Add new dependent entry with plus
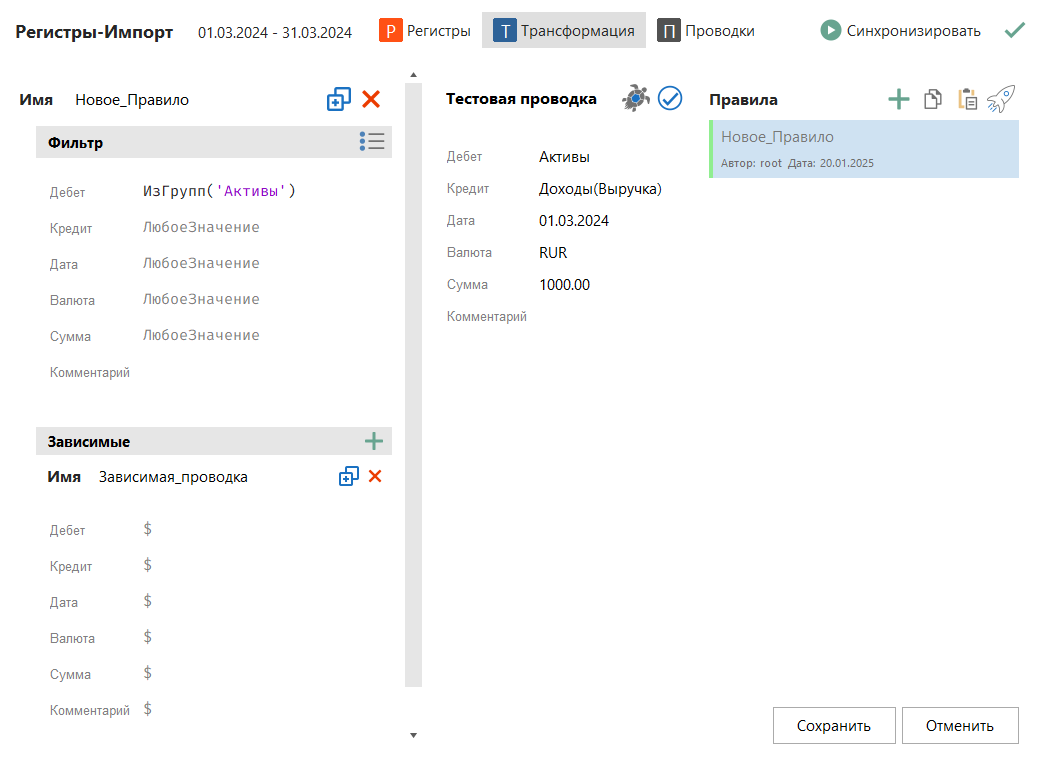This screenshot has height=762, width=1038. (374, 441)
